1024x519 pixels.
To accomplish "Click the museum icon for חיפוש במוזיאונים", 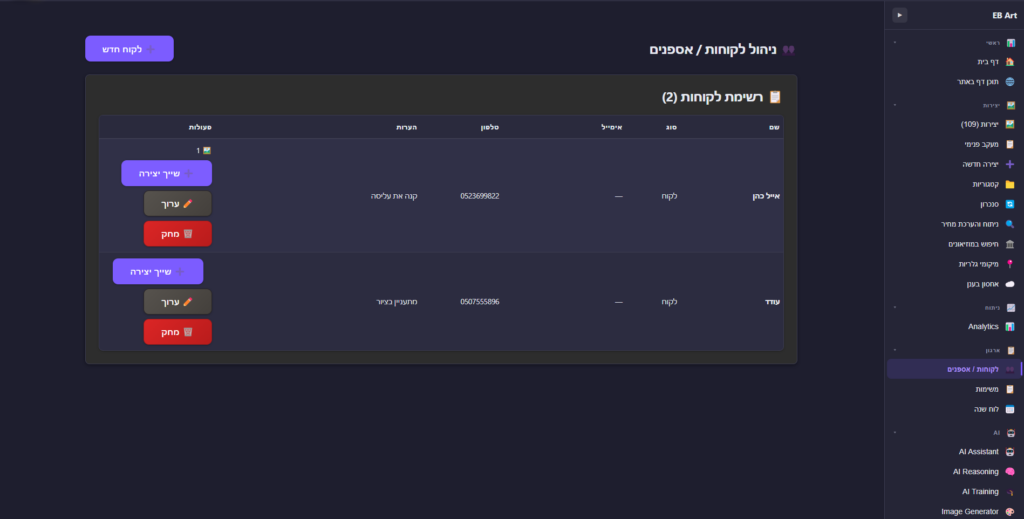I will [1010, 244].
